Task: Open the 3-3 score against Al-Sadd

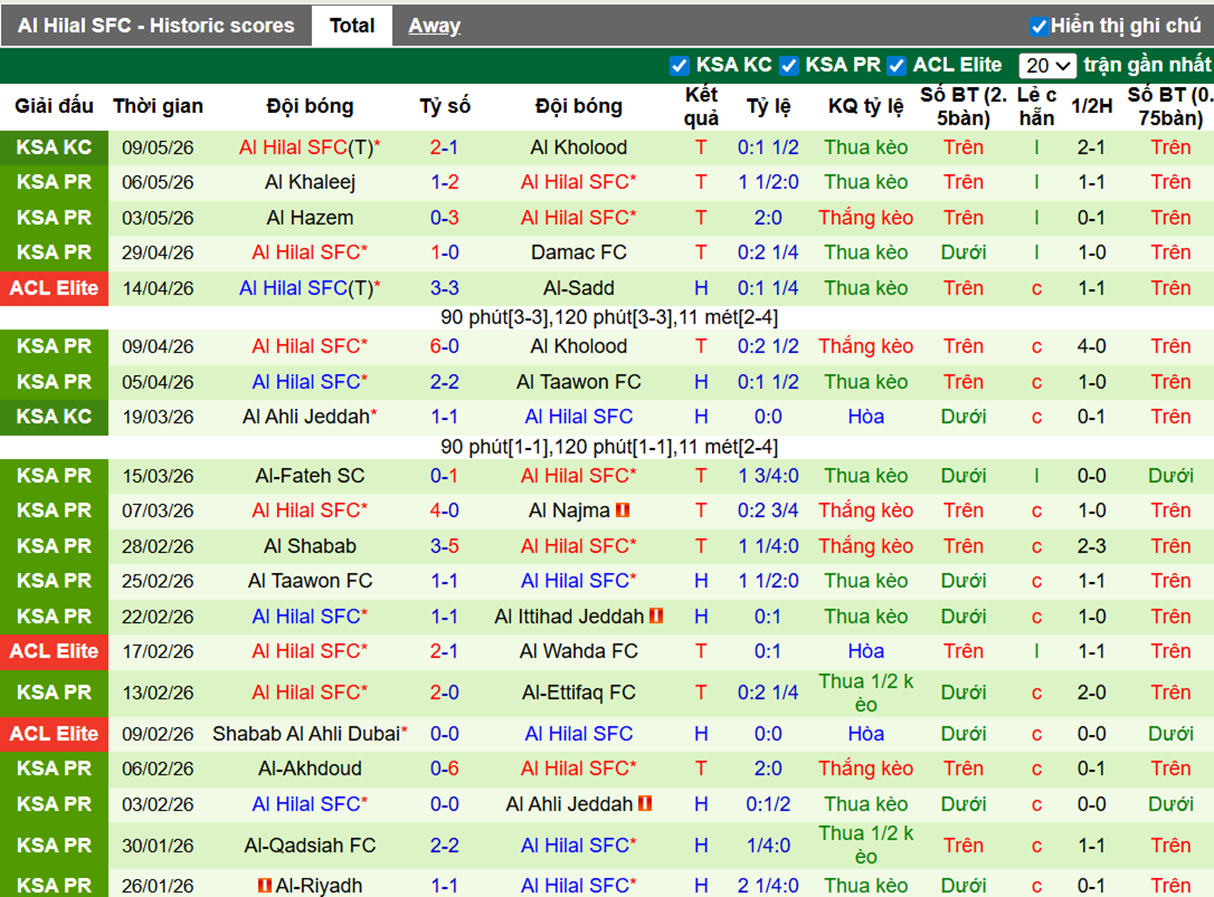Action: click(444, 288)
